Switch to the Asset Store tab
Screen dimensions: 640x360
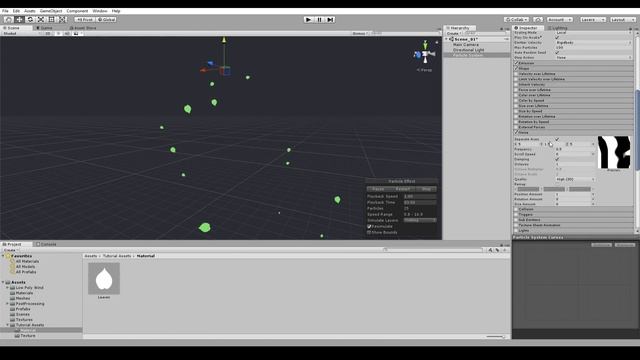[x=83, y=28]
